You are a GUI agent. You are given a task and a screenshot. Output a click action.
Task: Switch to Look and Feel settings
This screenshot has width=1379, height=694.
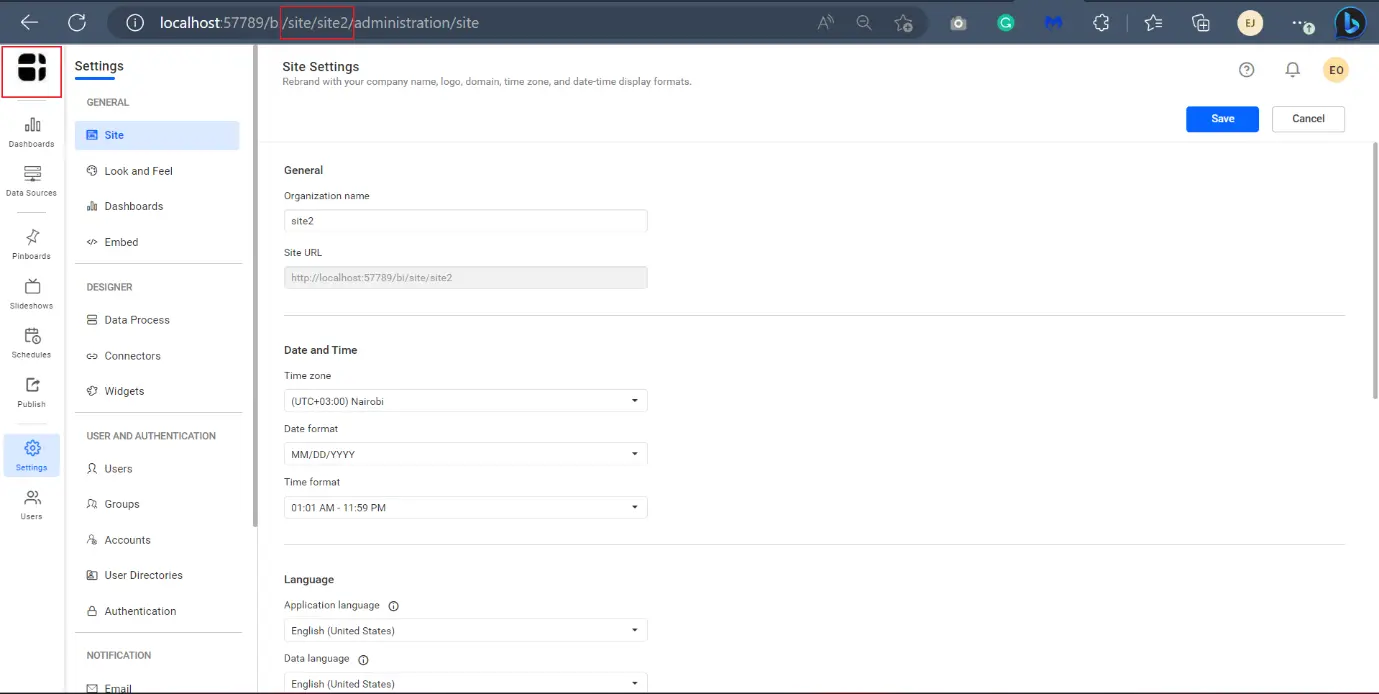click(140, 170)
